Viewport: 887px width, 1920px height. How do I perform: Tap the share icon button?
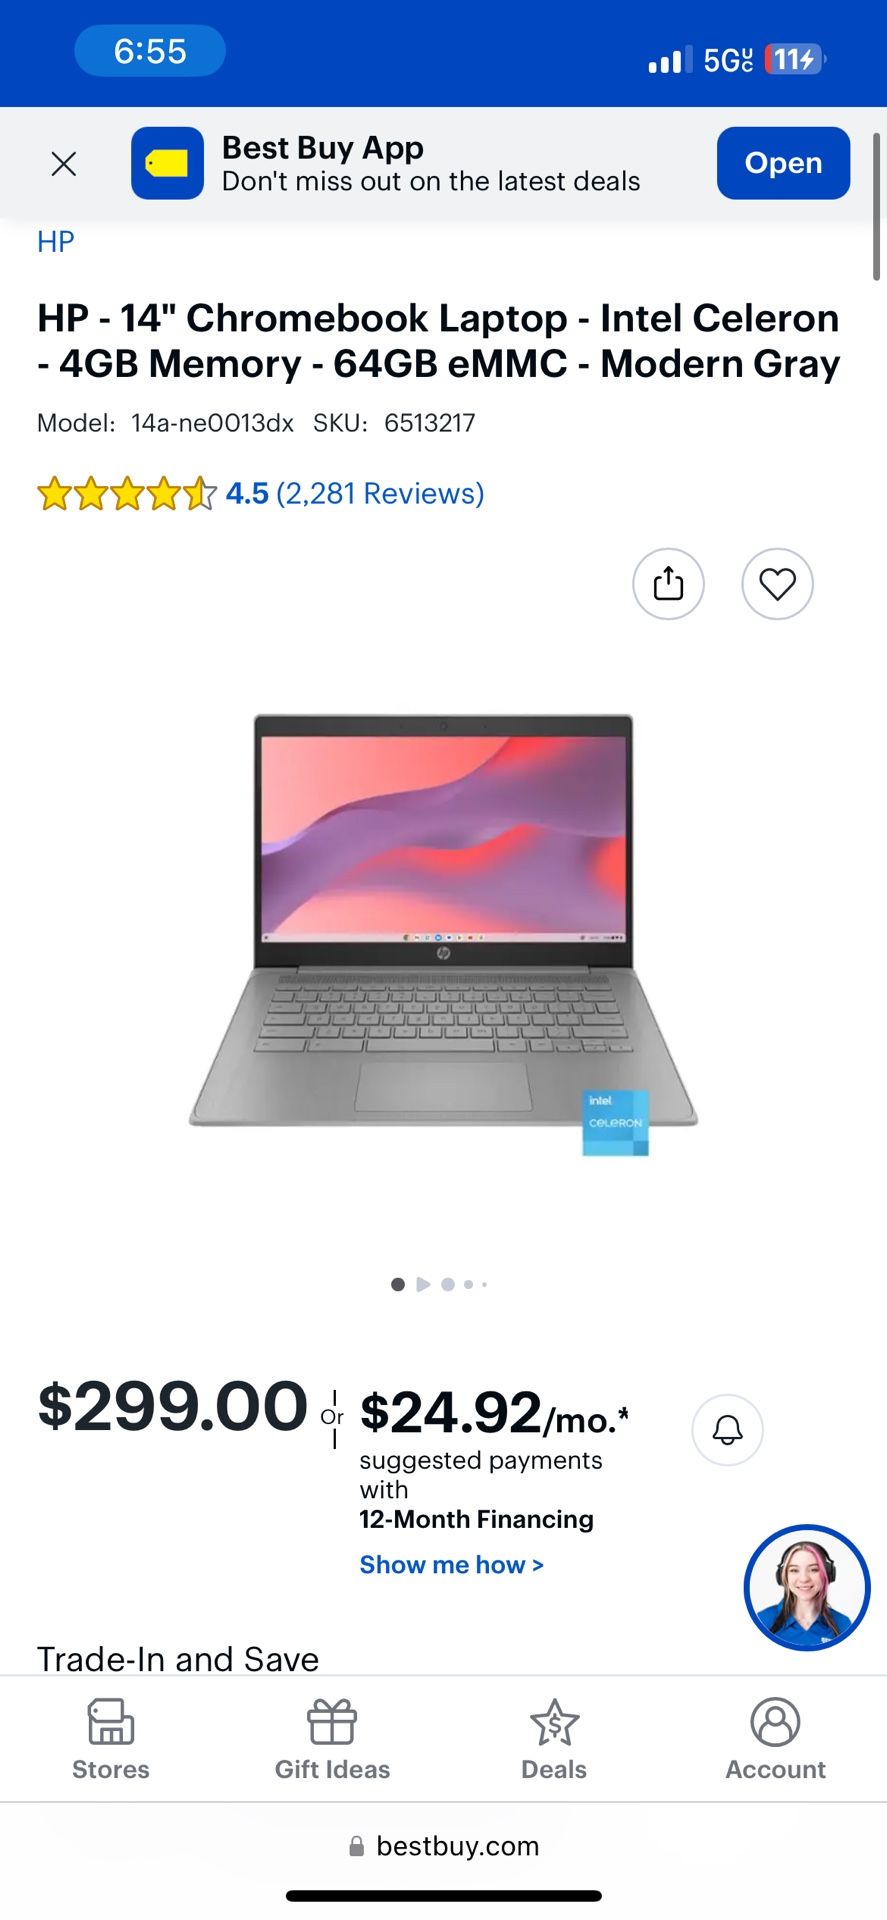668,584
